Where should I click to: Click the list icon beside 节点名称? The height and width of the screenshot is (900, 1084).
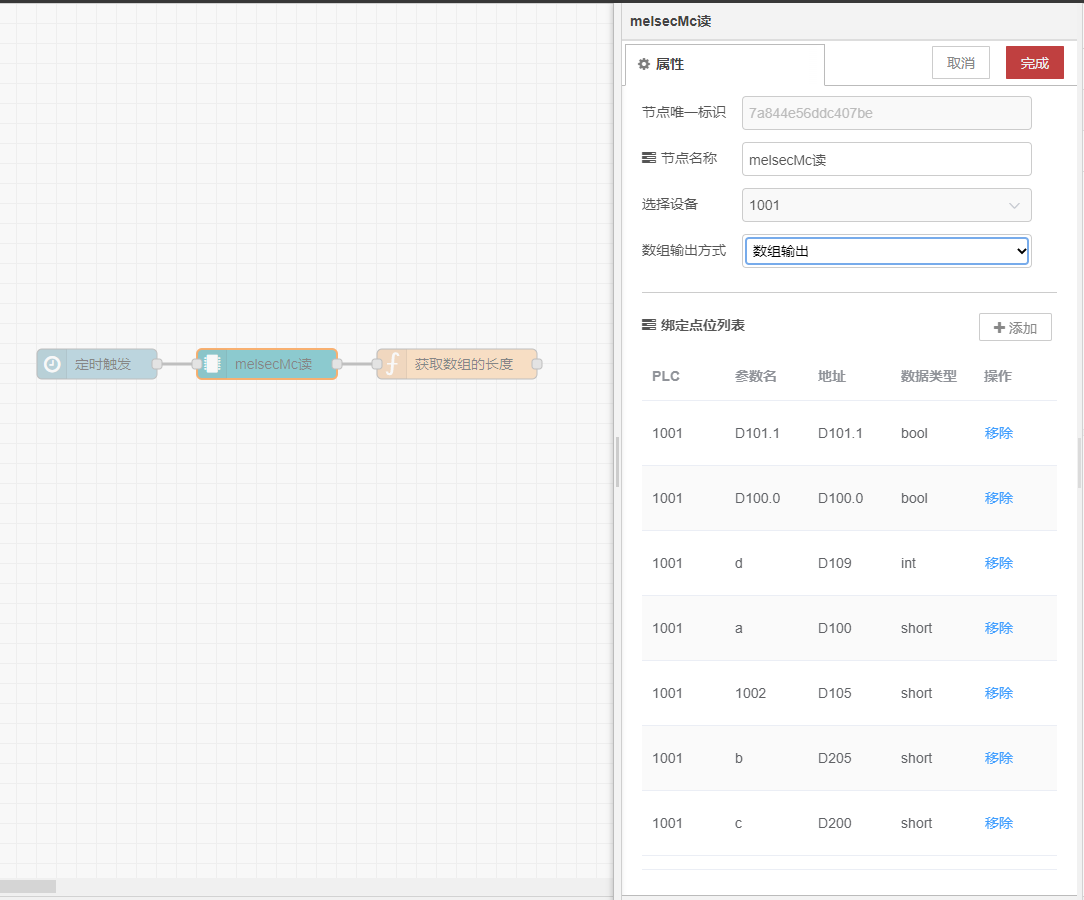(648, 158)
